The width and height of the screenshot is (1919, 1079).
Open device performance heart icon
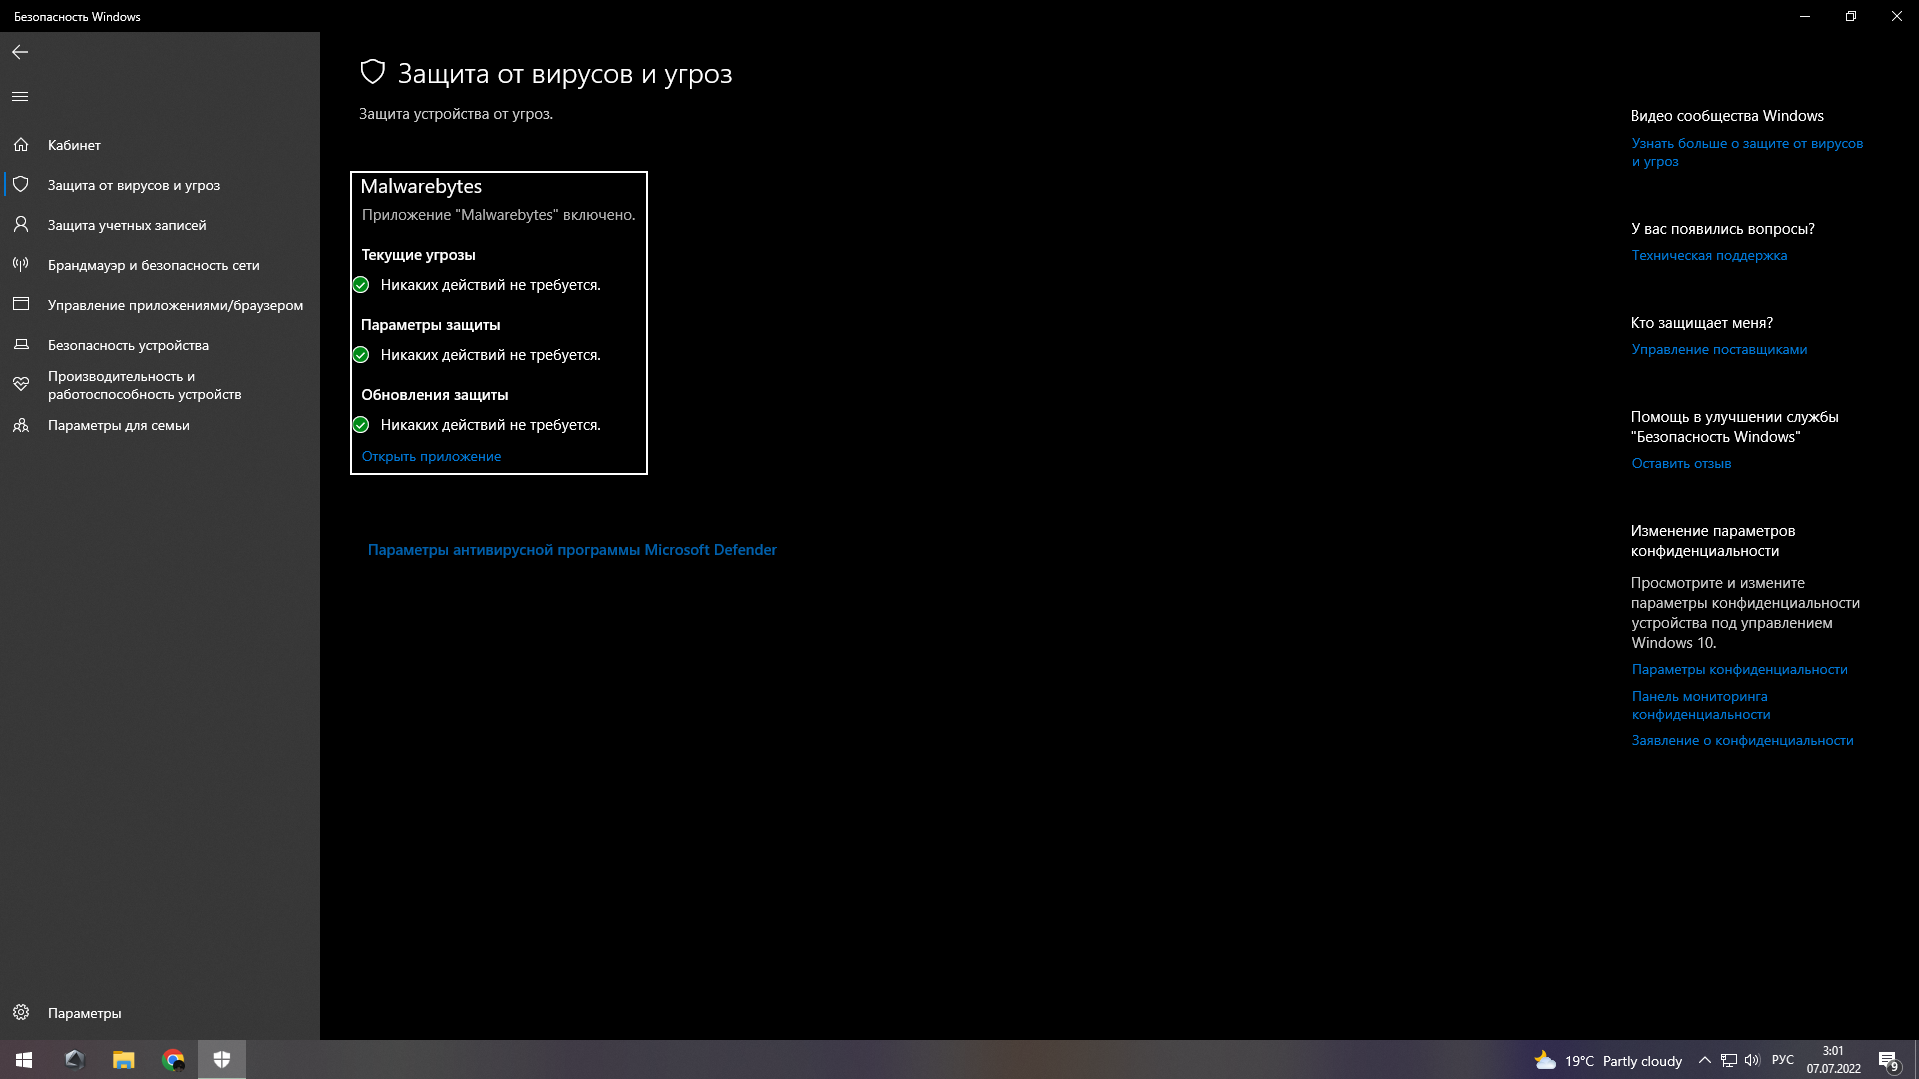pos(21,385)
